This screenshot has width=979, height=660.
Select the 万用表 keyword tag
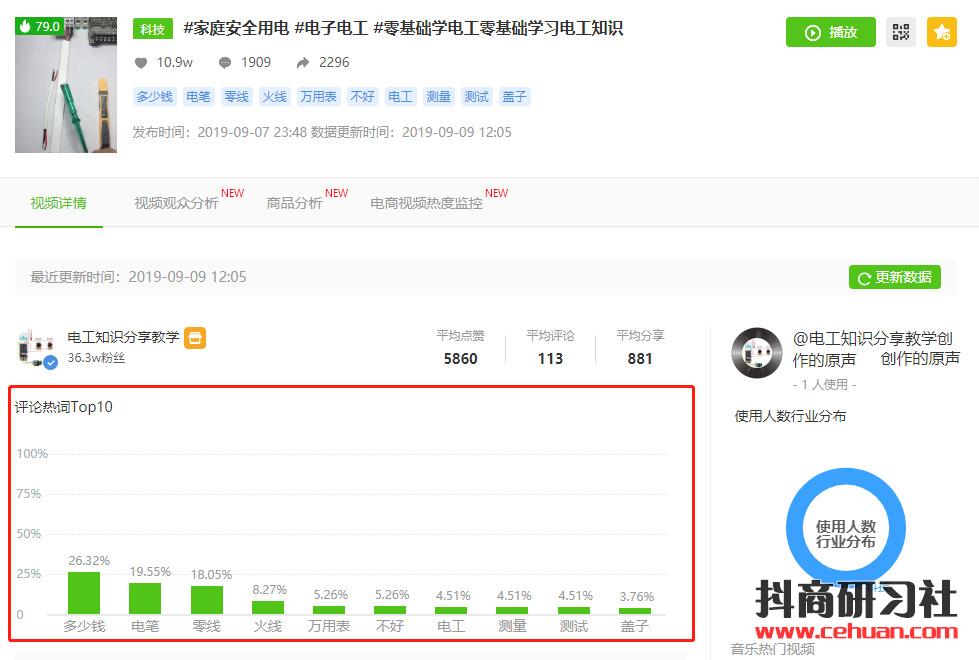[318, 97]
